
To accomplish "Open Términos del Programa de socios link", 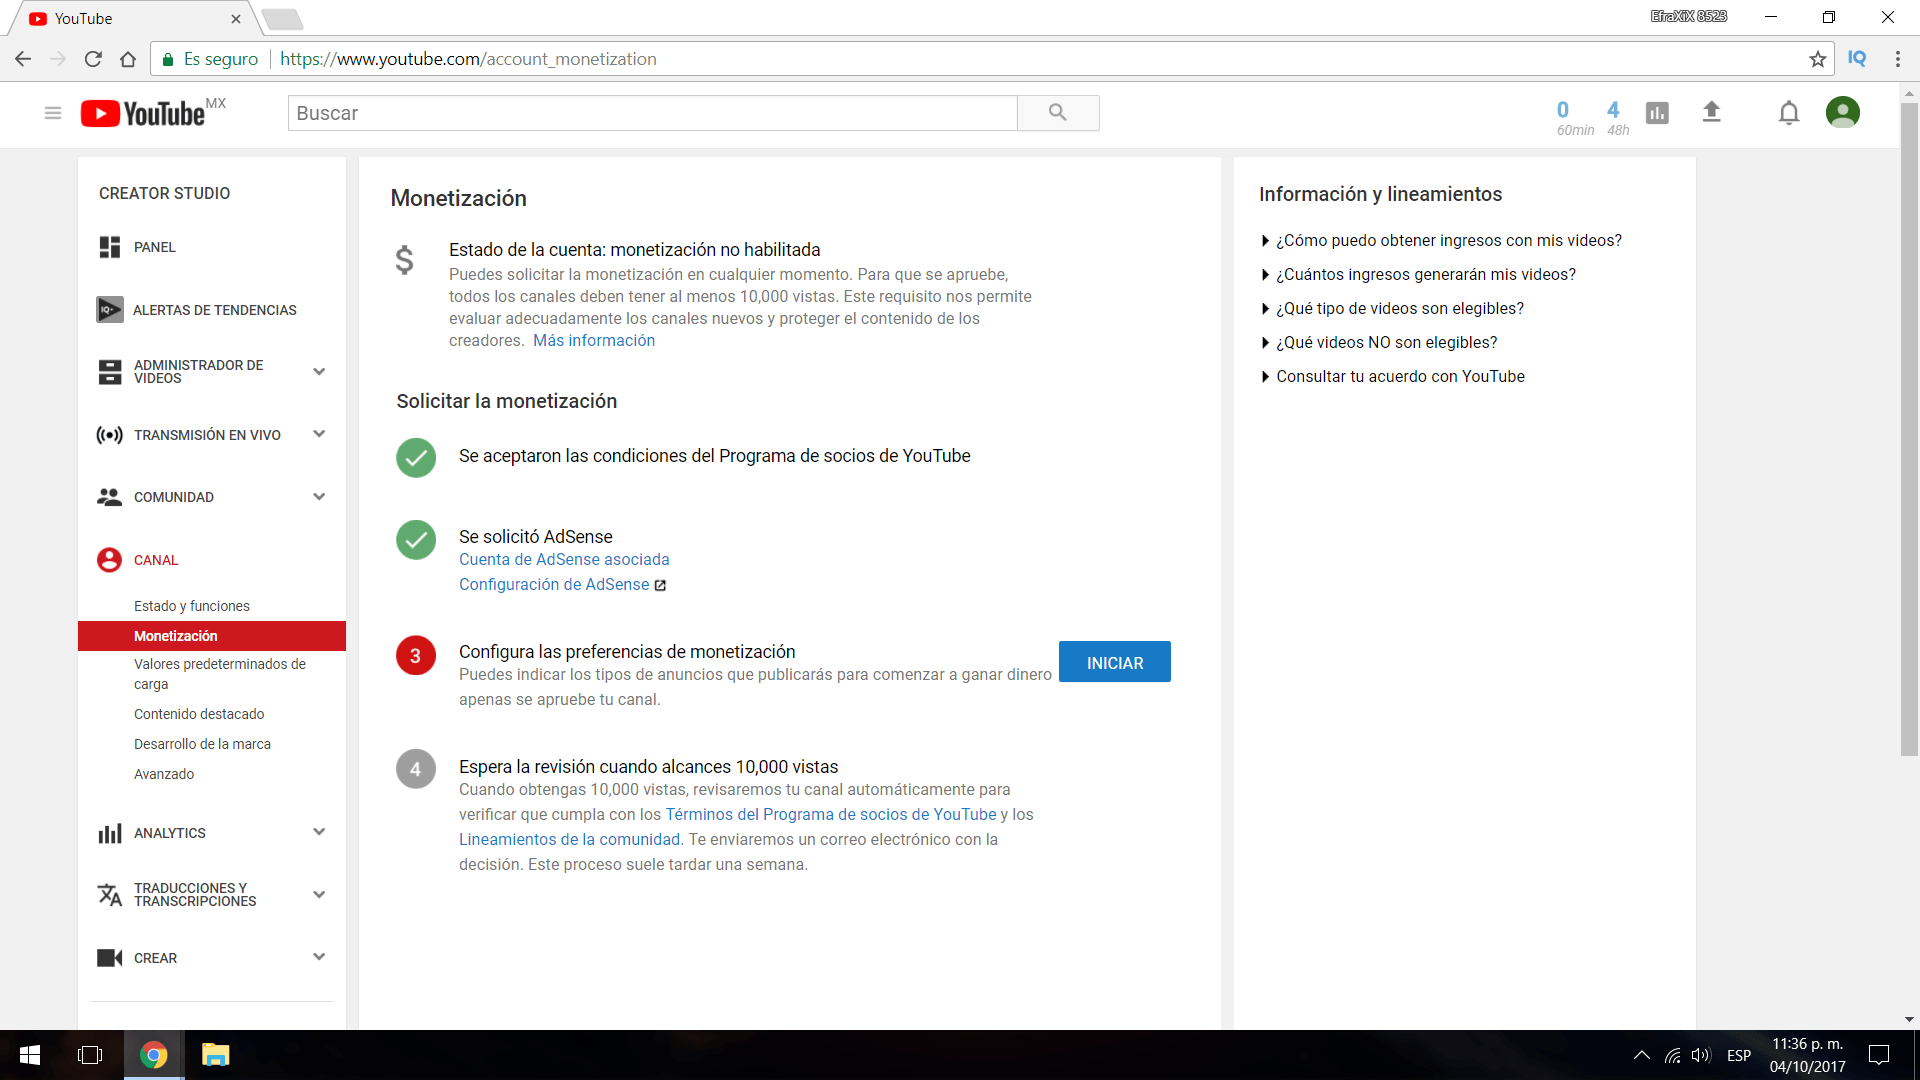I will point(831,815).
